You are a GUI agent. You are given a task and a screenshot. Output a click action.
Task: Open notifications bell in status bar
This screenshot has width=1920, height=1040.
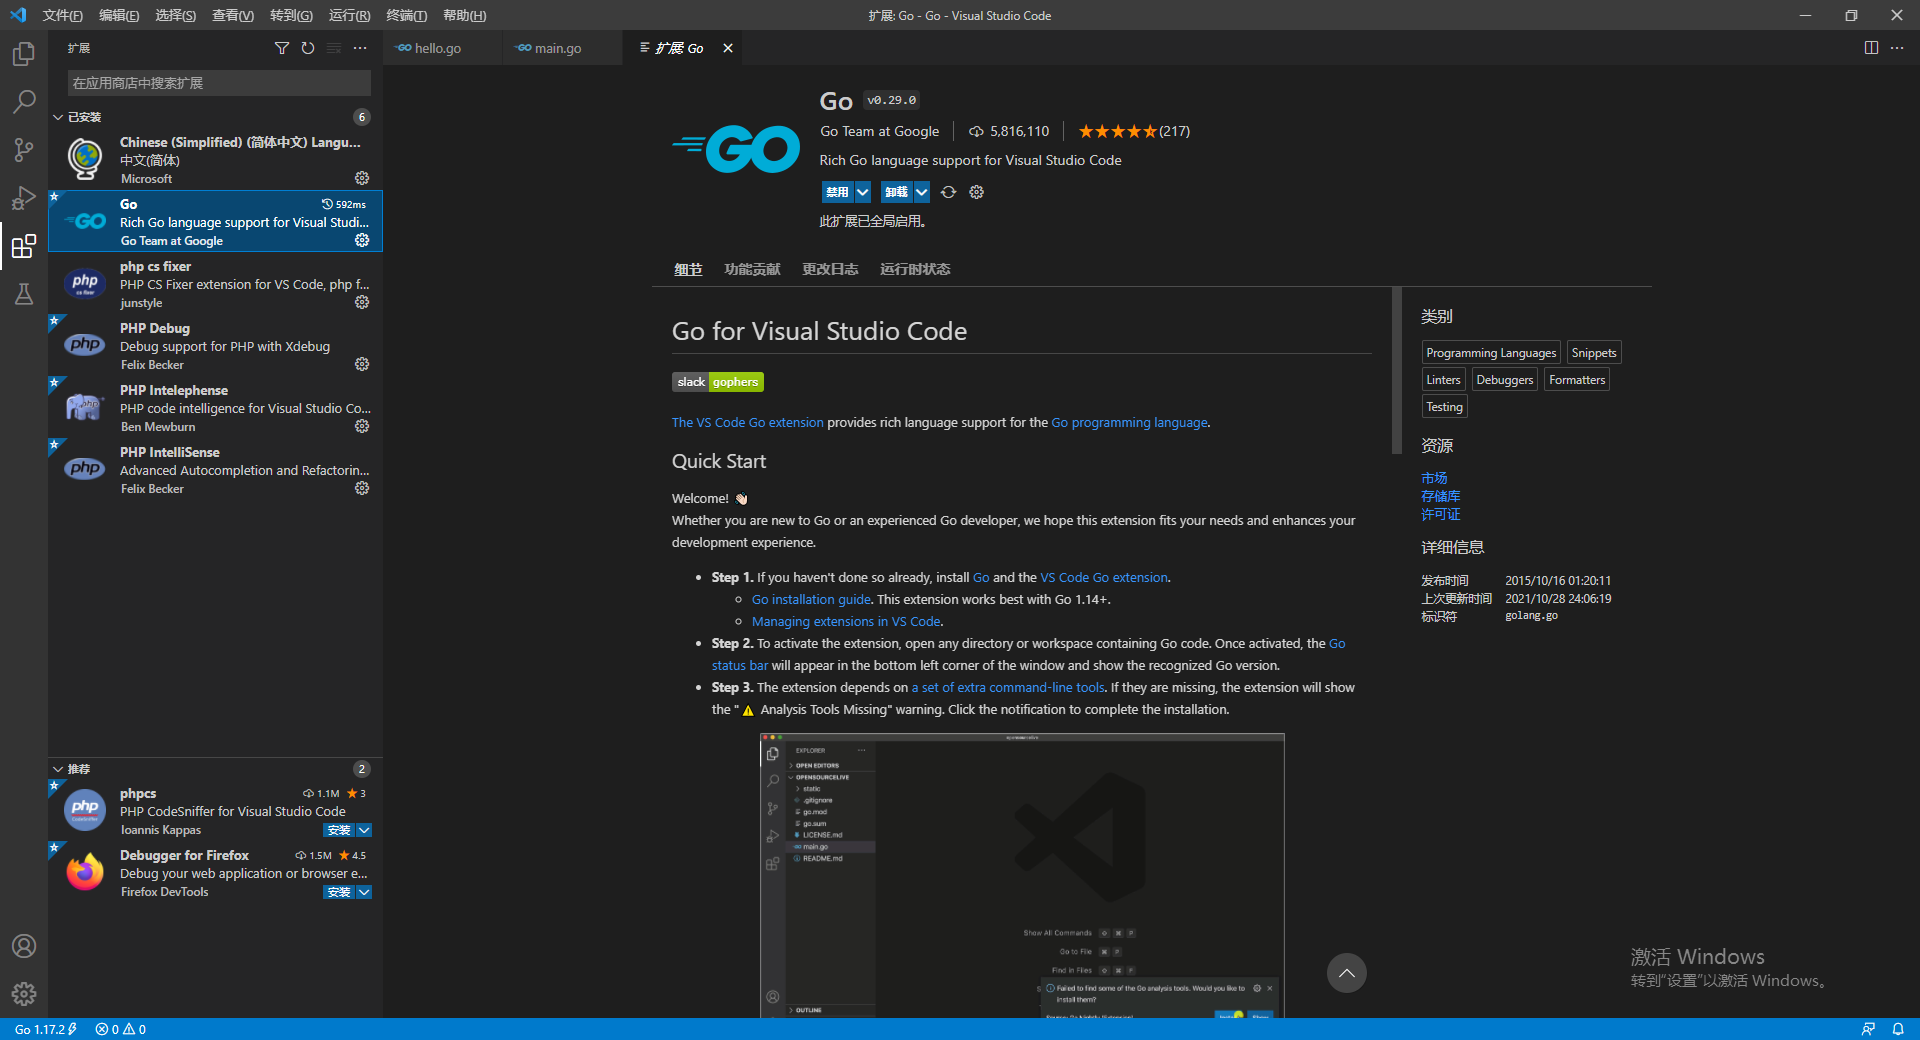(x=1898, y=1029)
